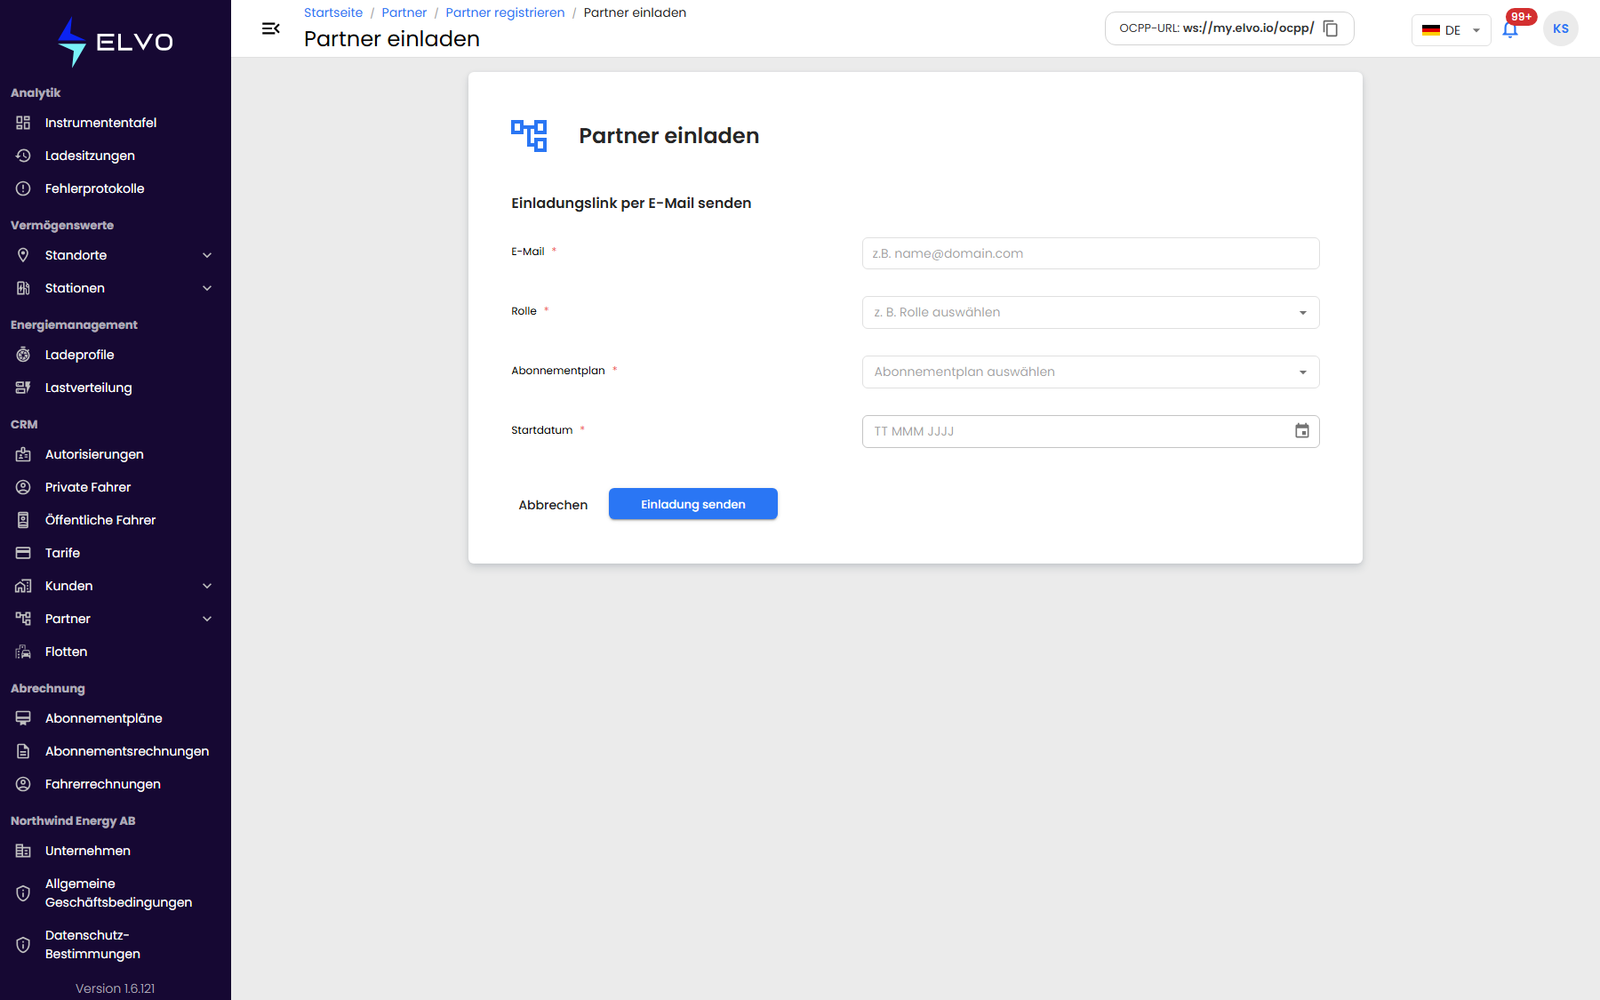
Task: Open the Abonnementplan dropdown
Action: click(x=1090, y=372)
